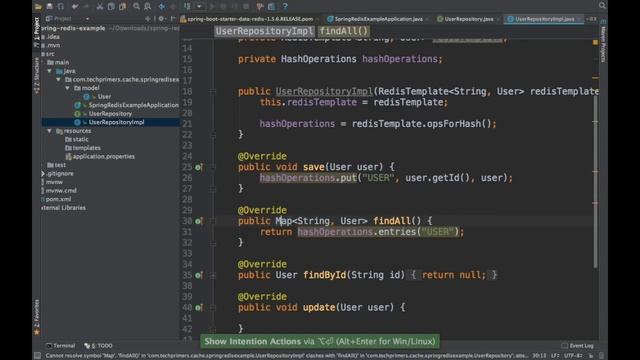Click the Project Structure toolbar icon
Image resolution: width=640 pixels, height=360 pixels.
tap(271, 6)
